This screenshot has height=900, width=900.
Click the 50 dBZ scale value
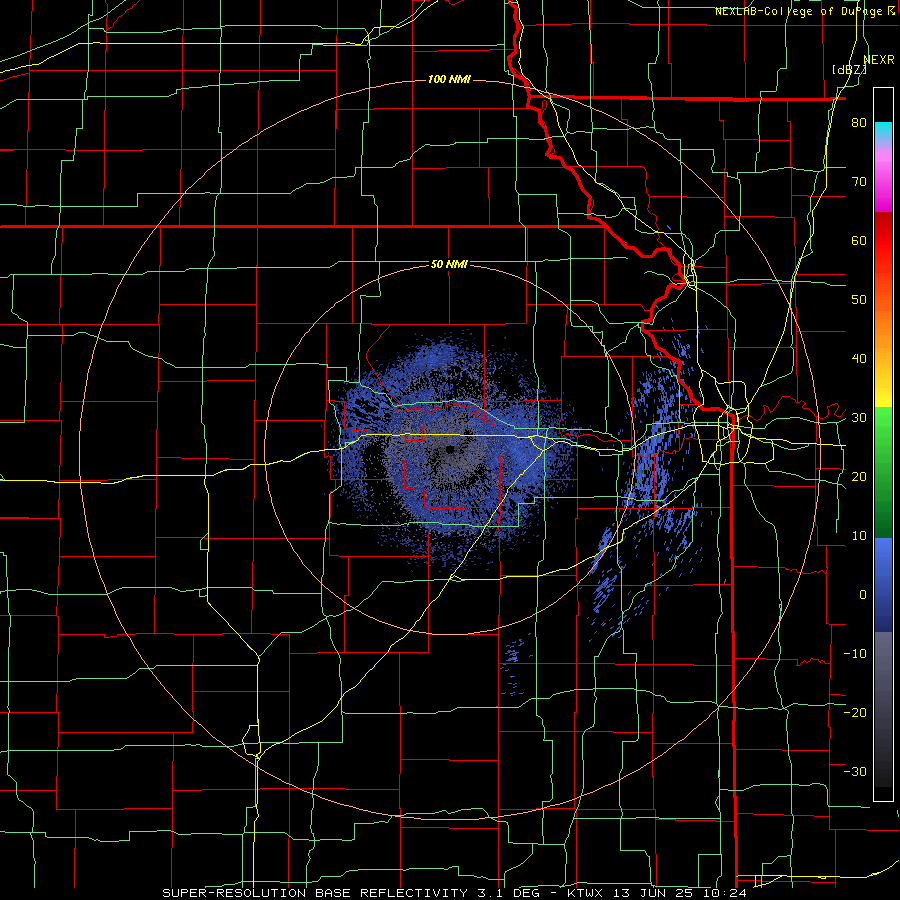[x=859, y=300]
